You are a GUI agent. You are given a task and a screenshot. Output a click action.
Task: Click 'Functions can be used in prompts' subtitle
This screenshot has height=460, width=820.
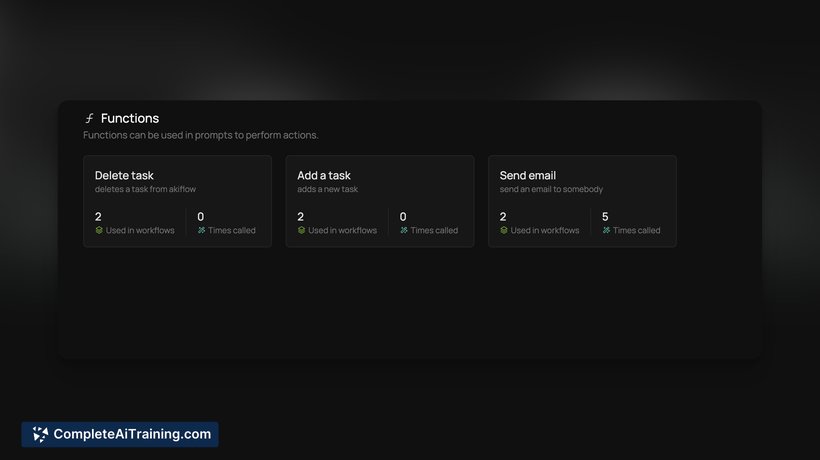pos(200,135)
